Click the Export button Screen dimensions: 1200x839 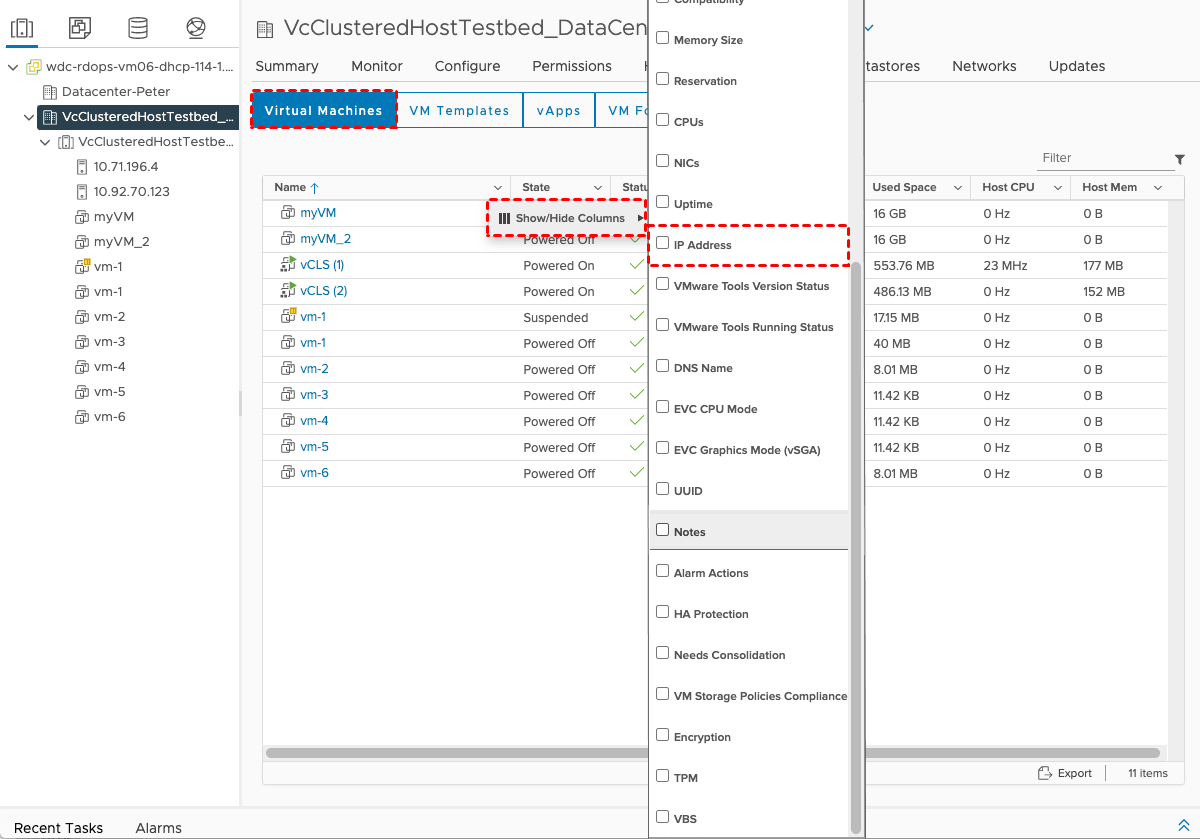[1065, 773]
